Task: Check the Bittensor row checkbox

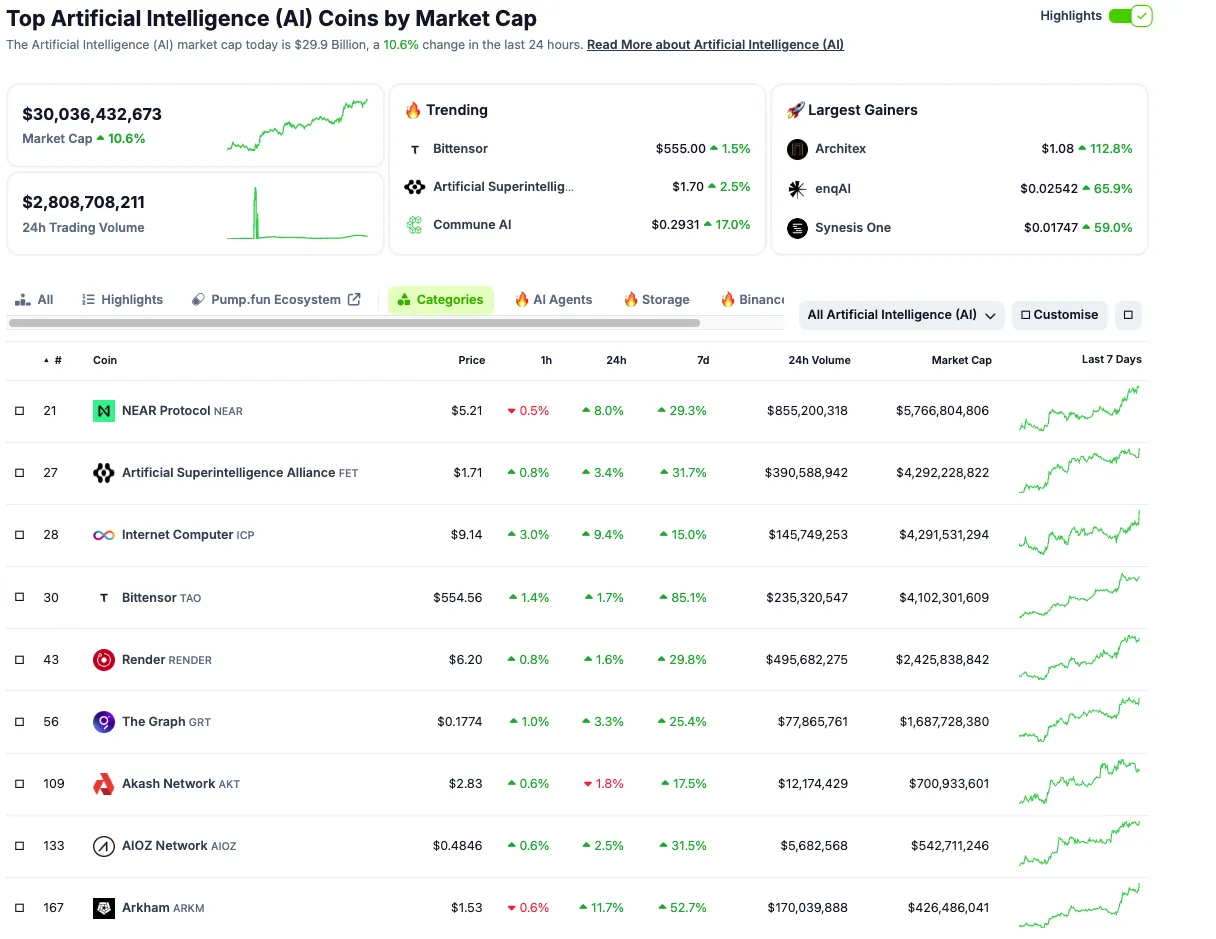Action: 19,597
